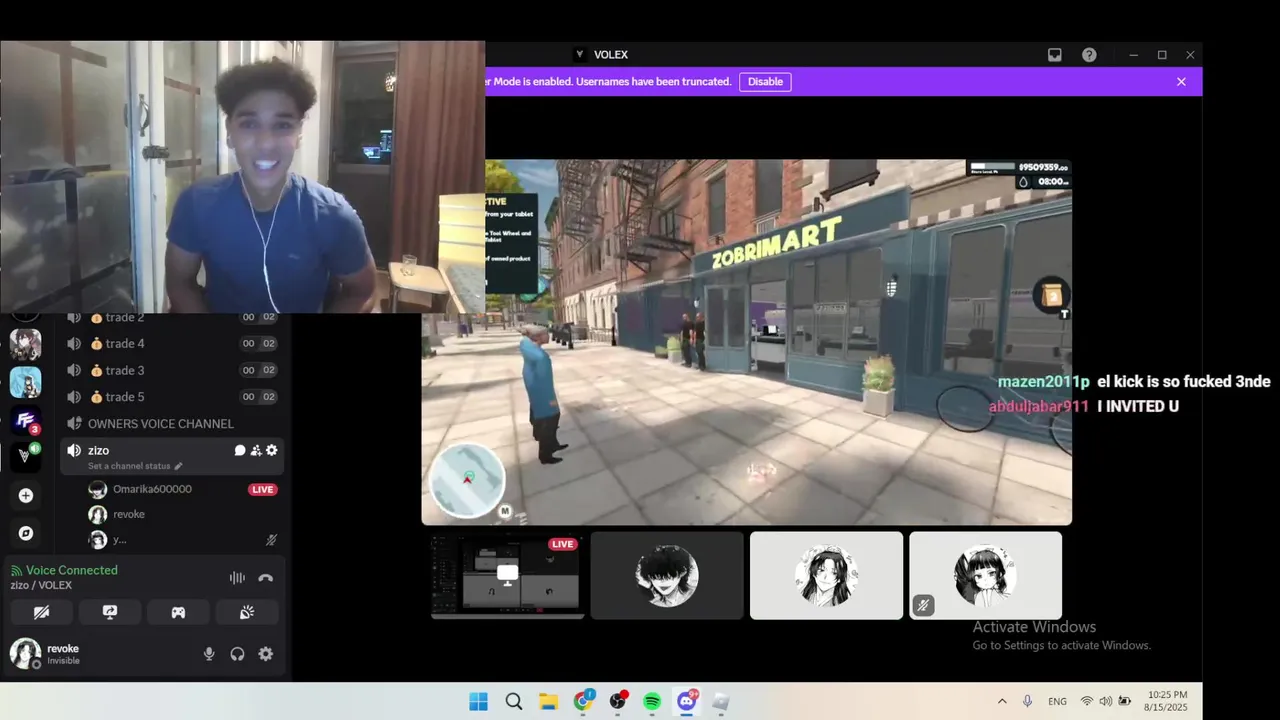Open the dark-haired anime avatar server

(26, 345)
